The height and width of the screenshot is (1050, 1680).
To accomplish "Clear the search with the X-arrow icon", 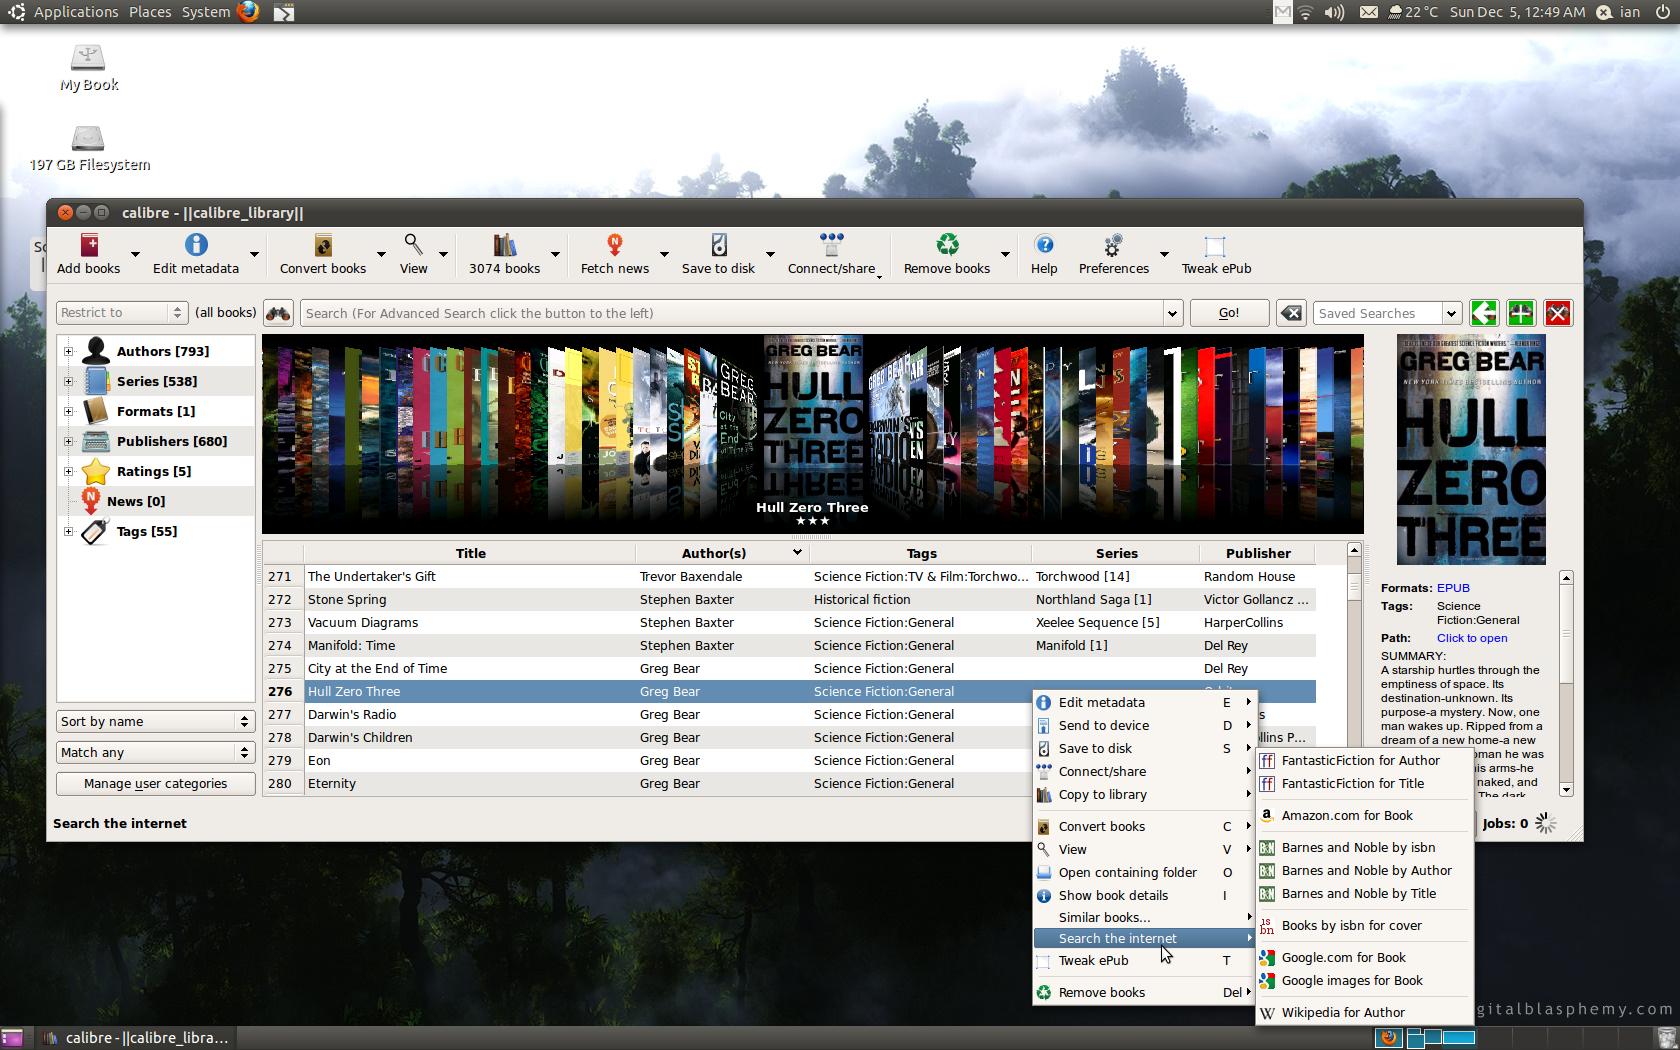I will pyautogui.click(x=1291, y=313).
